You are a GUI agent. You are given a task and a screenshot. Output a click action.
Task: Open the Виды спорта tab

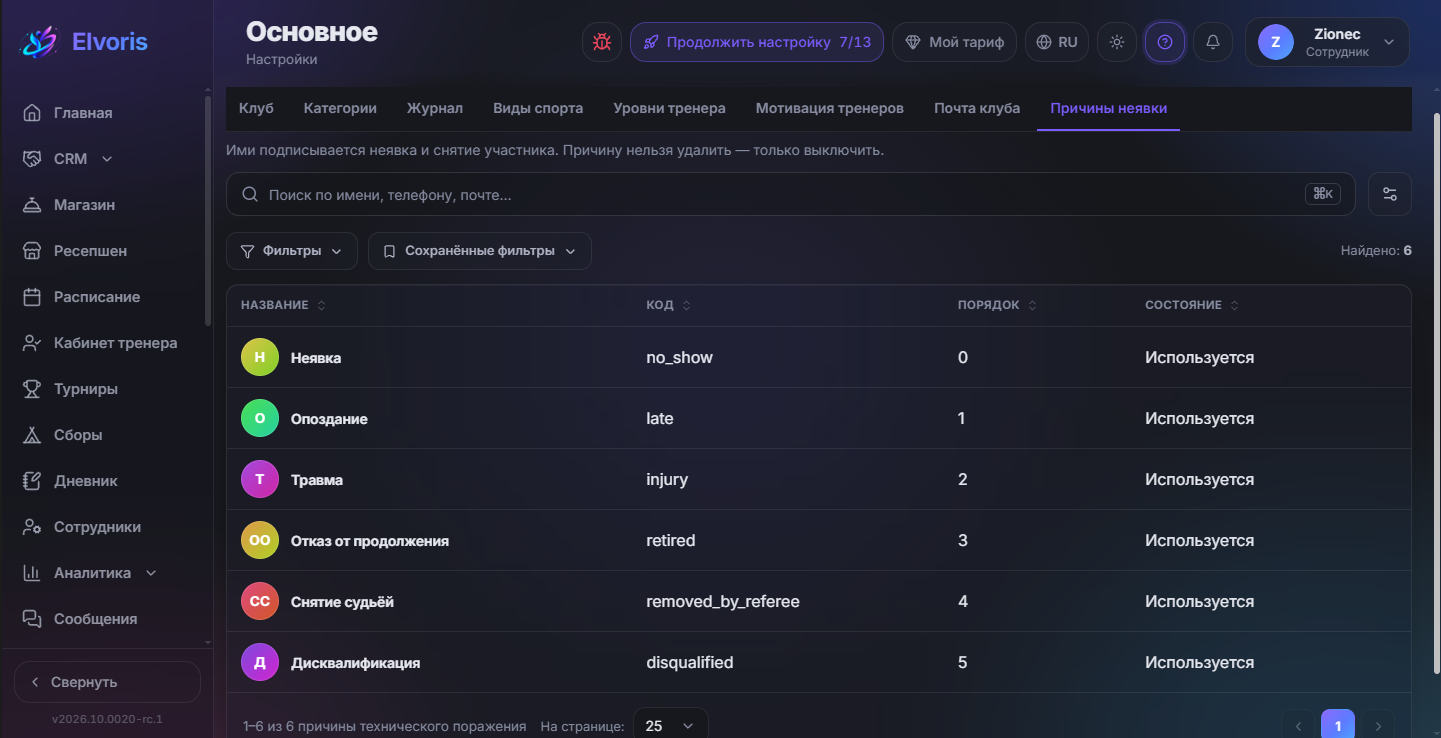click(538, 108)
